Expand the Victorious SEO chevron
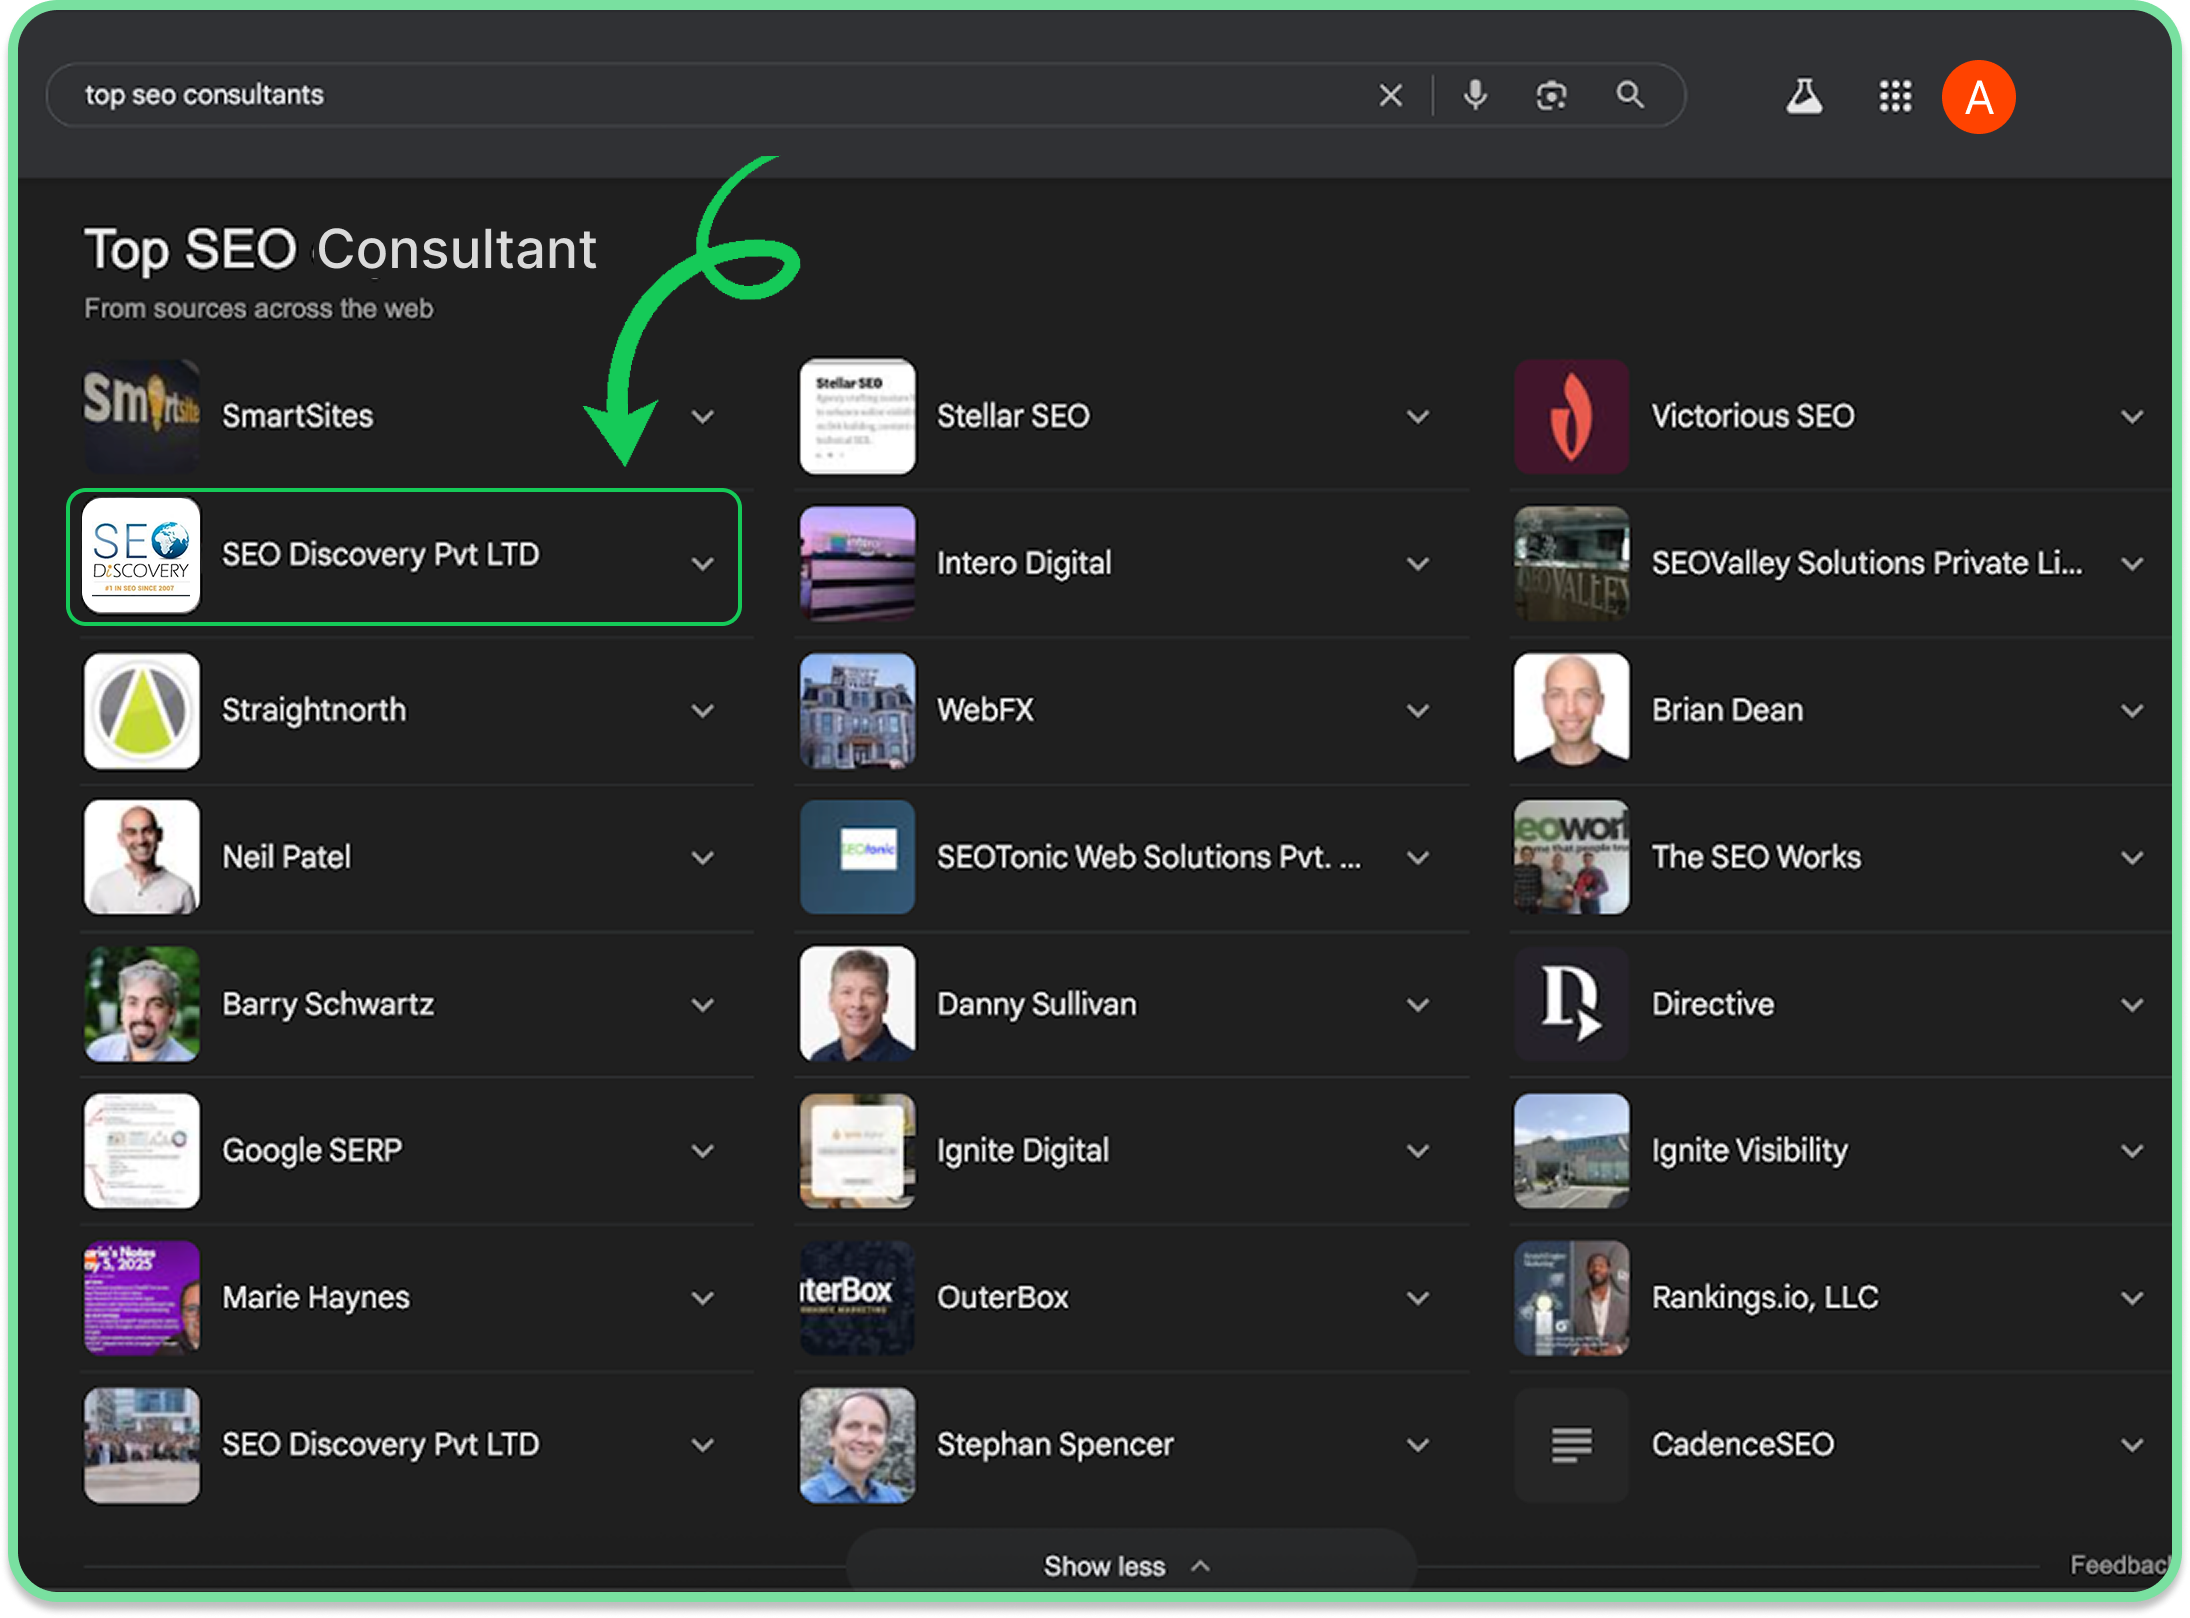 pos(2132,416)
